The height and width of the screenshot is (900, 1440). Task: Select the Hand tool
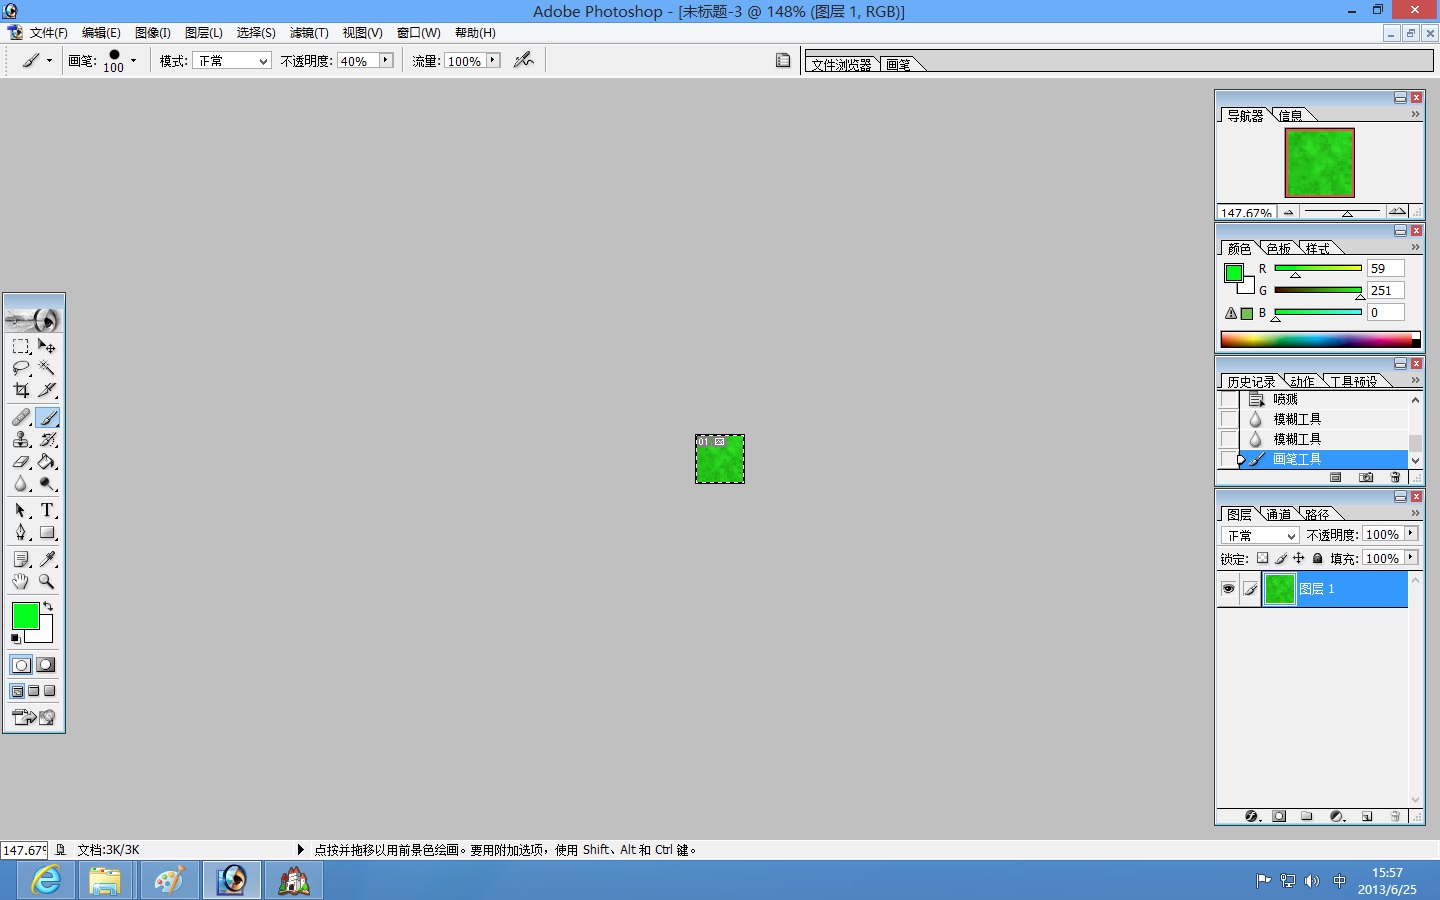click(21, 581)
